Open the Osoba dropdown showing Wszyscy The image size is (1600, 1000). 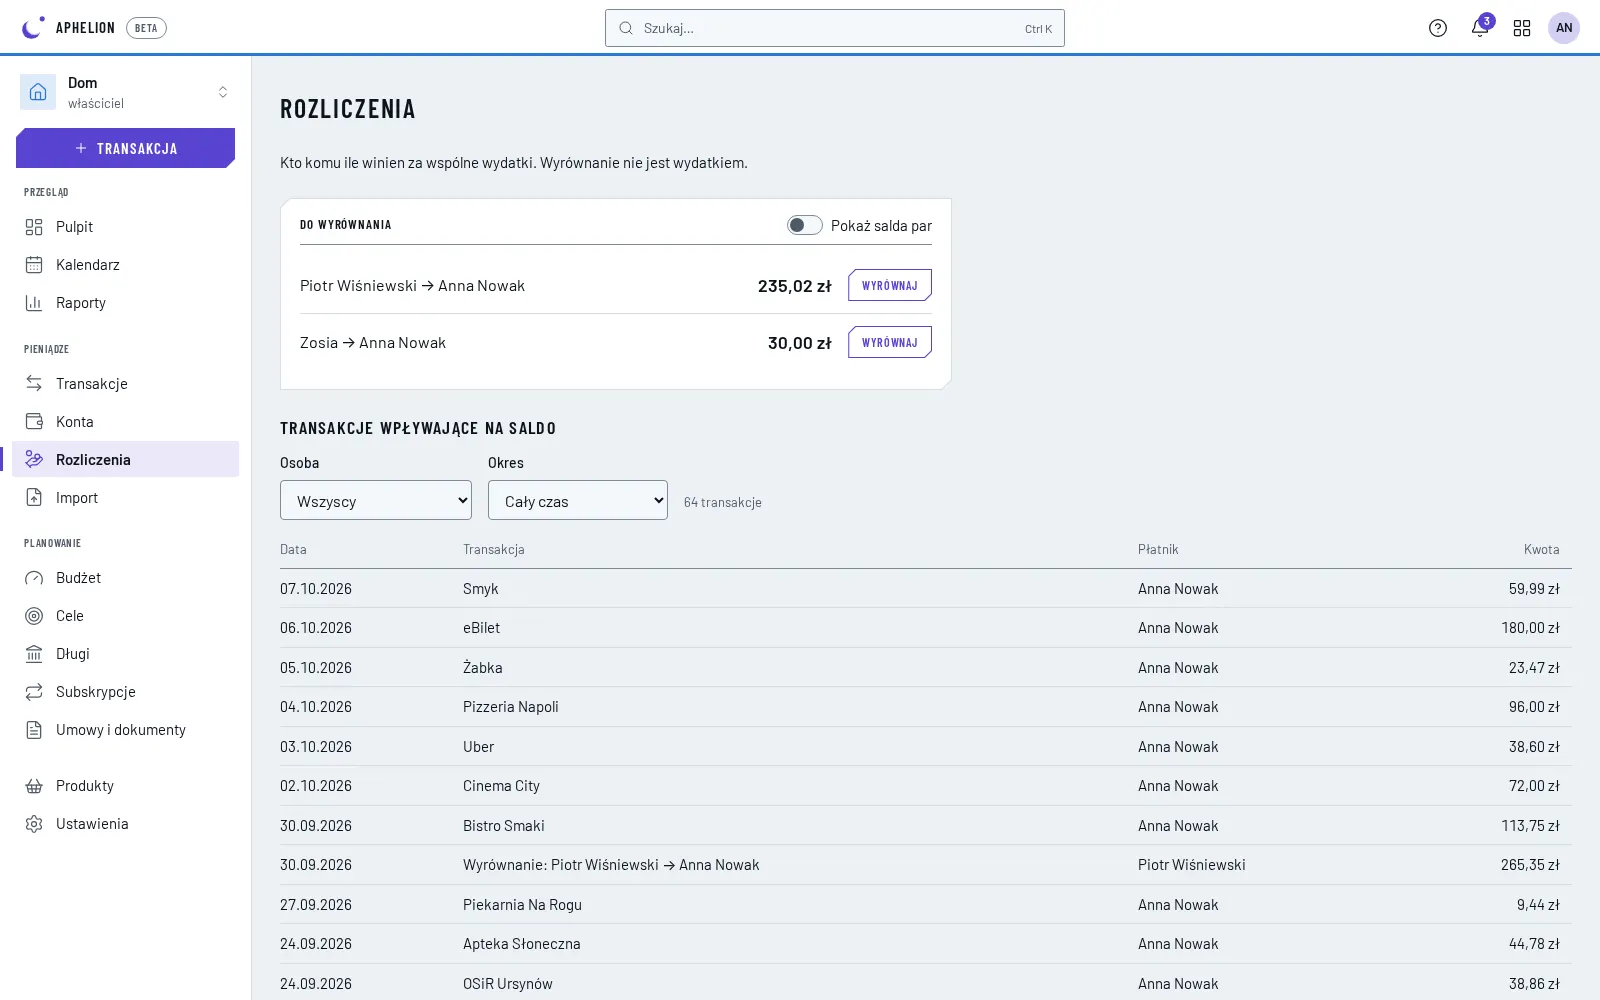click(376, 500)
